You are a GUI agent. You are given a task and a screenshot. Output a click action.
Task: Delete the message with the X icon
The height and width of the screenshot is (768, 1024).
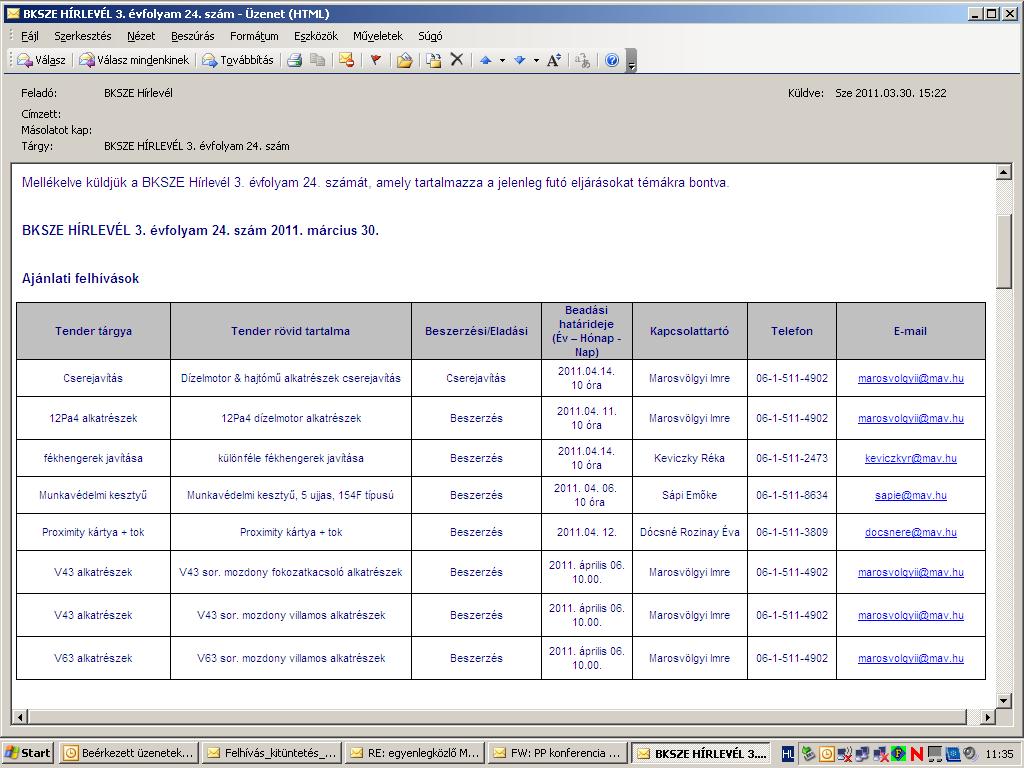pyautogui.click(x=457, y=60)
